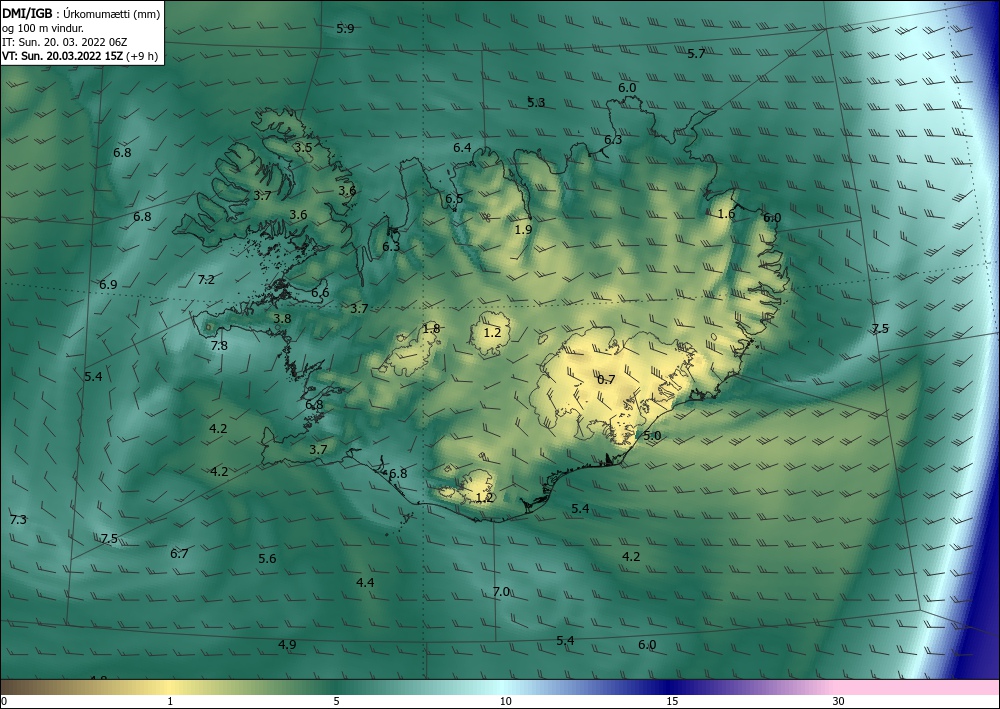Click the 3.8 value on Snæfellsnes
Image resolution: width=1000 pixels, height=709 pixels.
pos(283,319)
